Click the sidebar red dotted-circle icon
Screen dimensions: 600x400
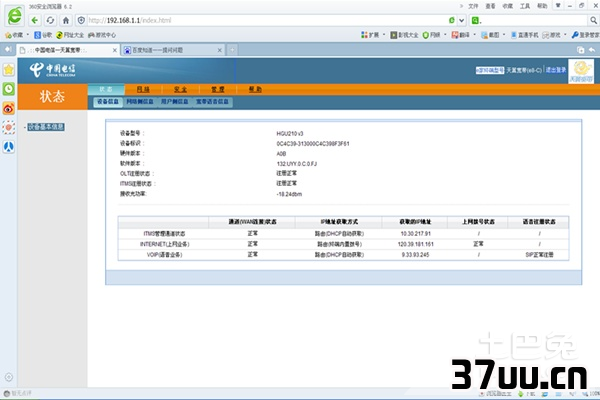(x=9, y=127)
